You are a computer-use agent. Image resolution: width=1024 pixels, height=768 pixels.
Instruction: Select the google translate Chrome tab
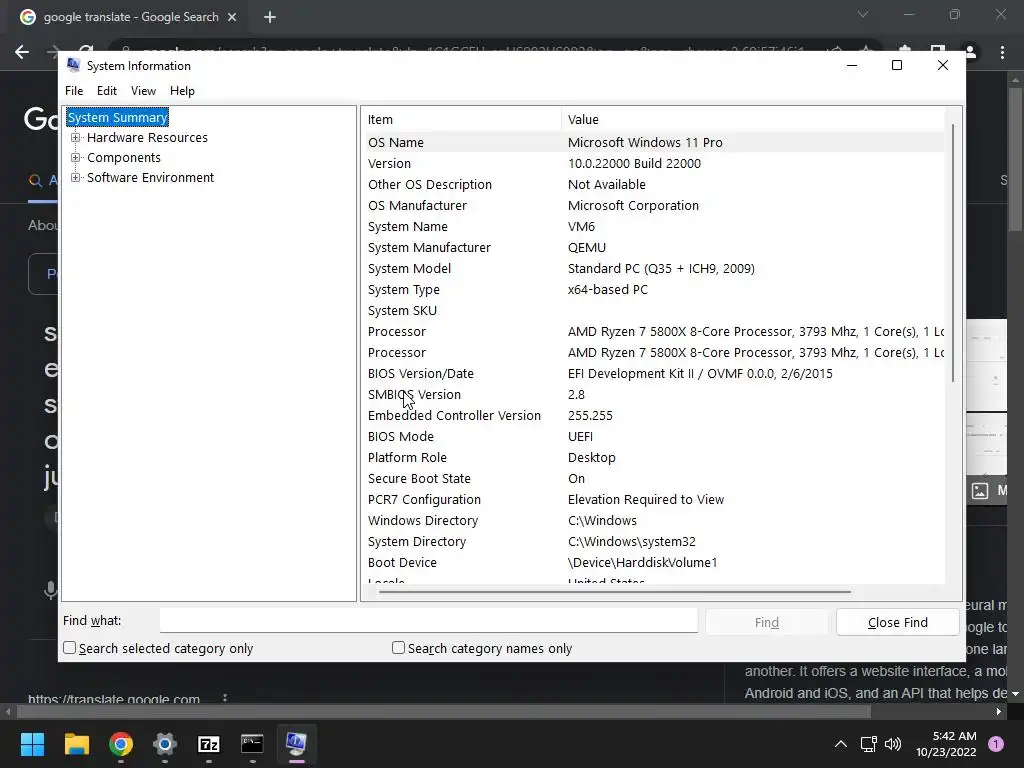pyautogui.click(x=130, y=17)
